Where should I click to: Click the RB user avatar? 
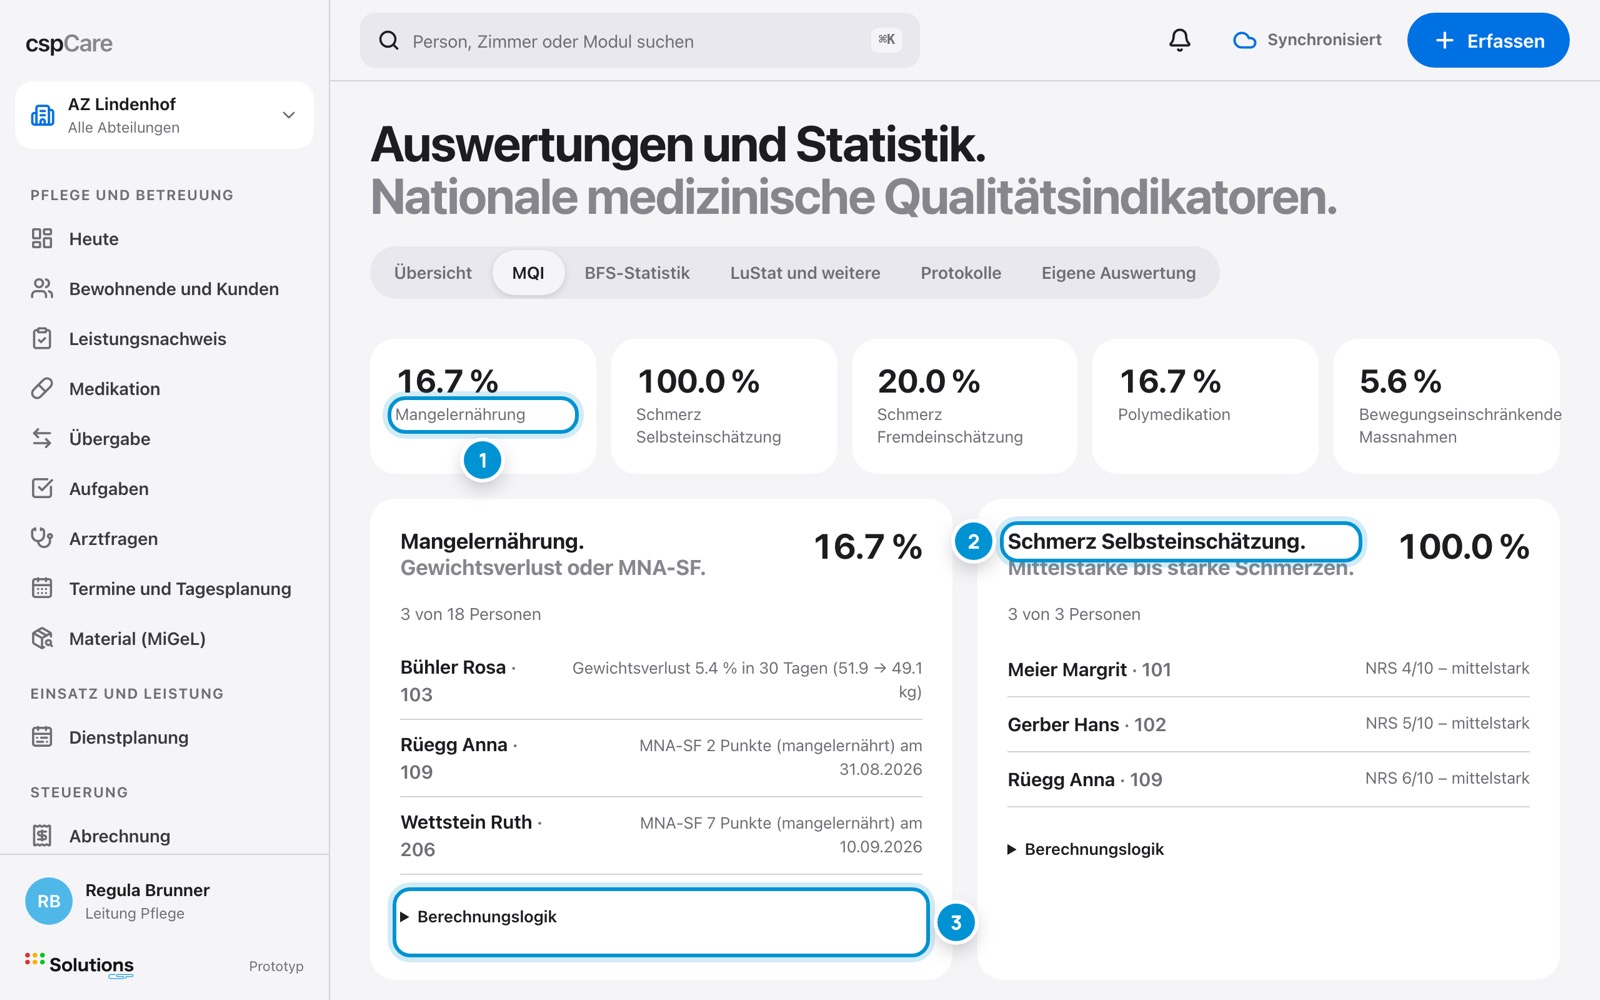click(x=49, y=901)
